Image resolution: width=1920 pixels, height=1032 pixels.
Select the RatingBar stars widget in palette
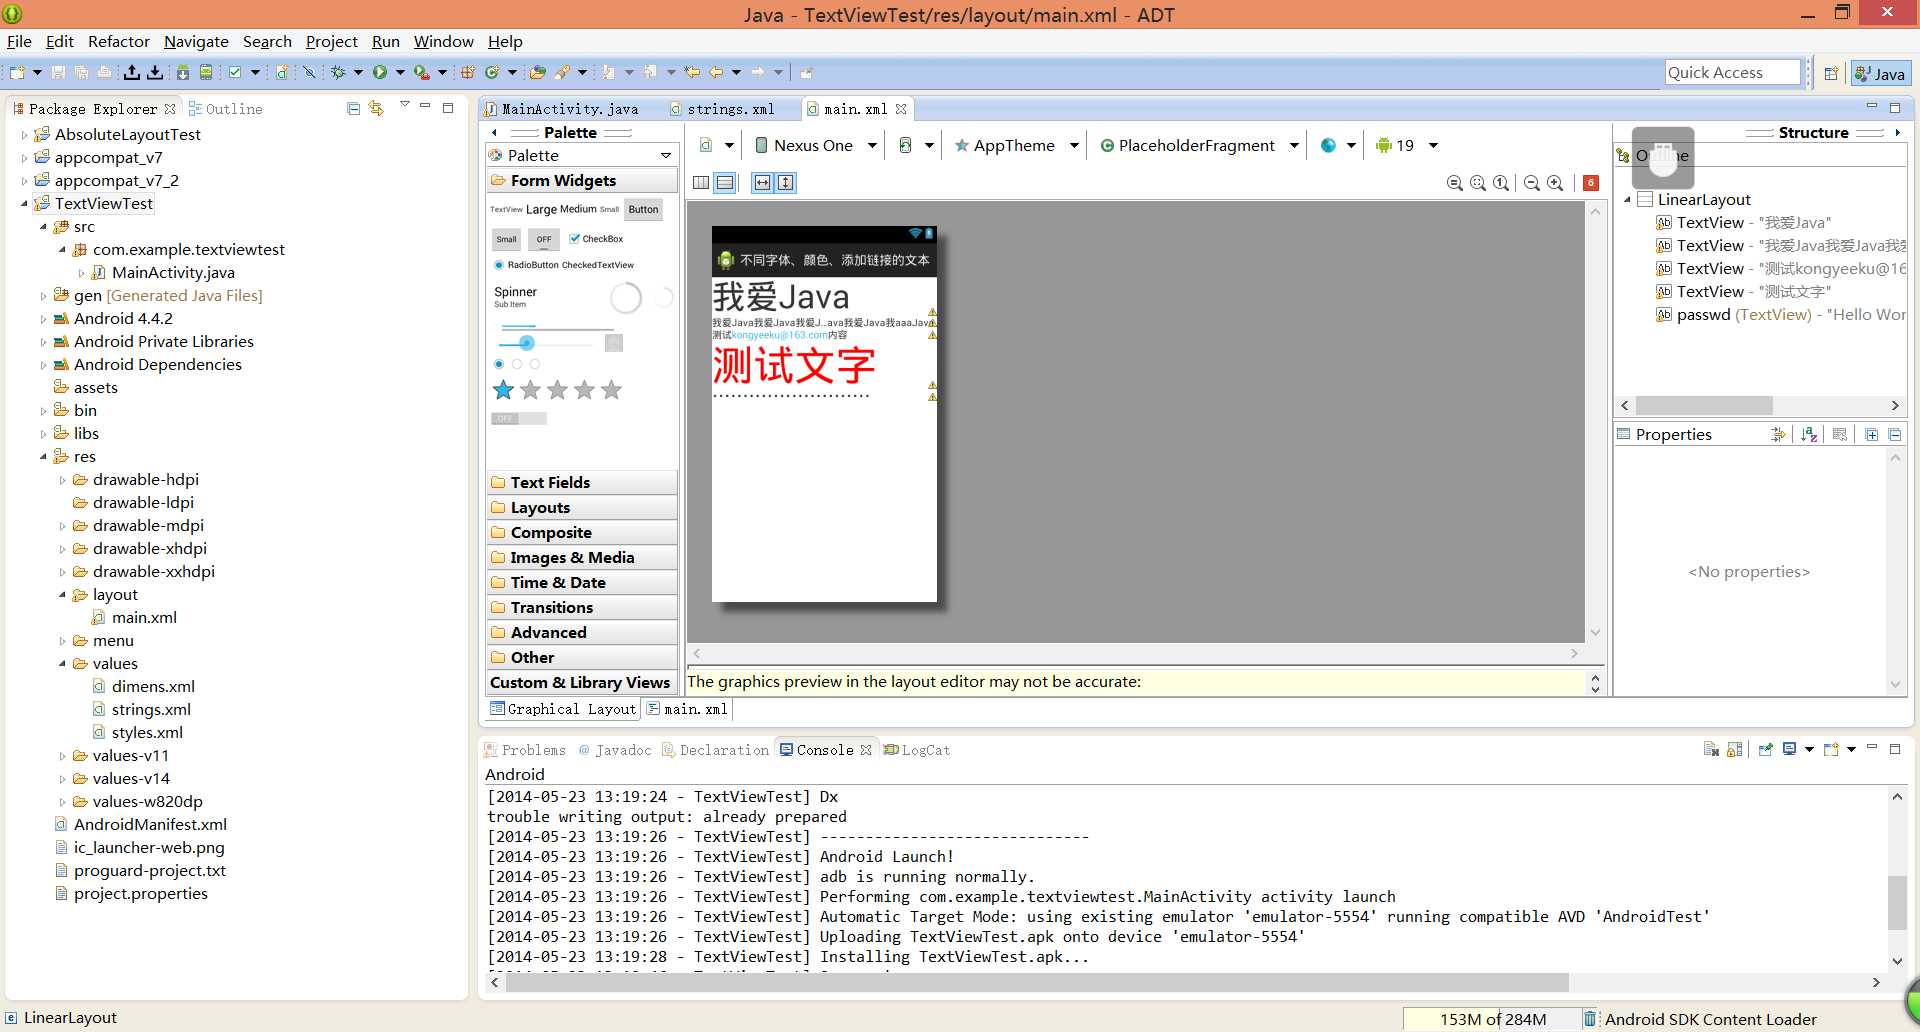[x=558, y=390]
